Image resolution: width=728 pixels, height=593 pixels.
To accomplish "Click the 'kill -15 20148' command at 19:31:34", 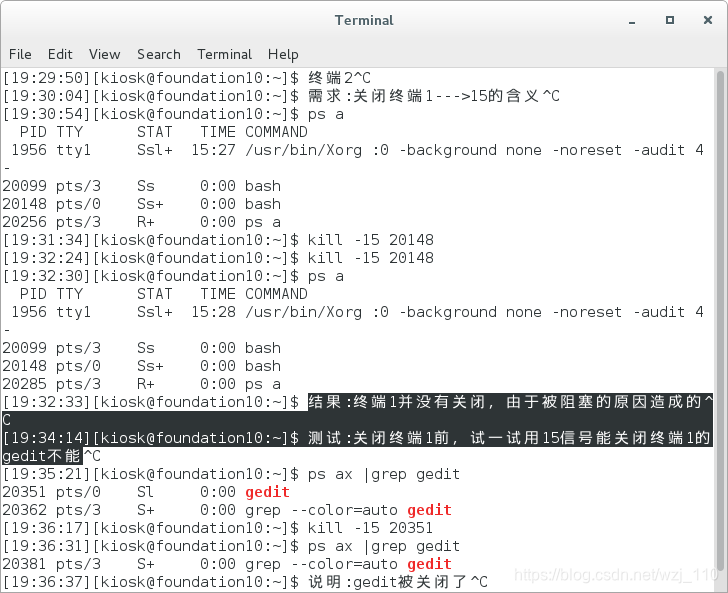I will 370,240.
